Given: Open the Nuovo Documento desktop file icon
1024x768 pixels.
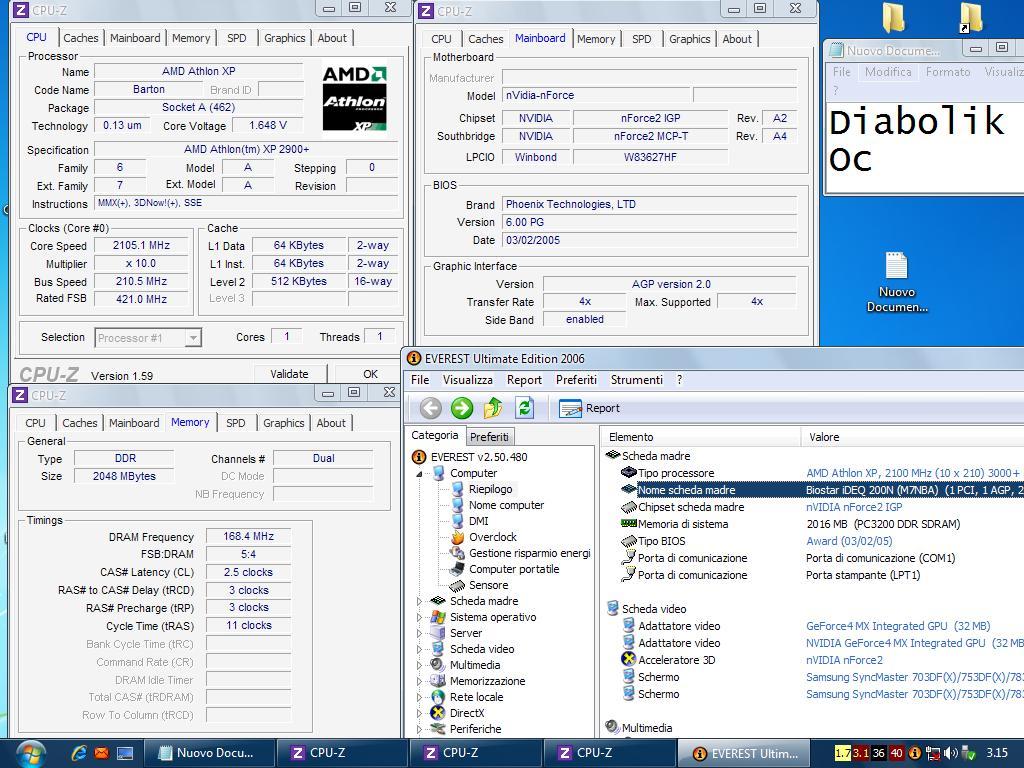Looking at the screenshot, I should pyautogui.click(x=897, y=282).
